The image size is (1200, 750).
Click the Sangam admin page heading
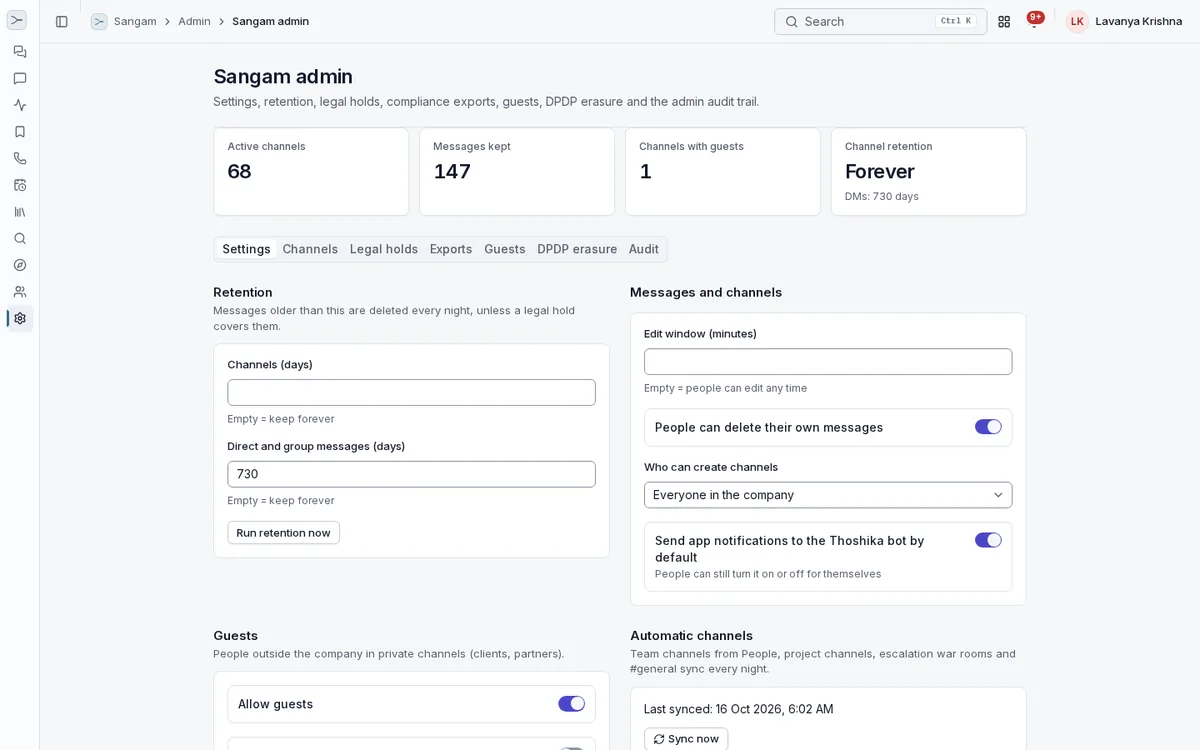tap(283, 76)
